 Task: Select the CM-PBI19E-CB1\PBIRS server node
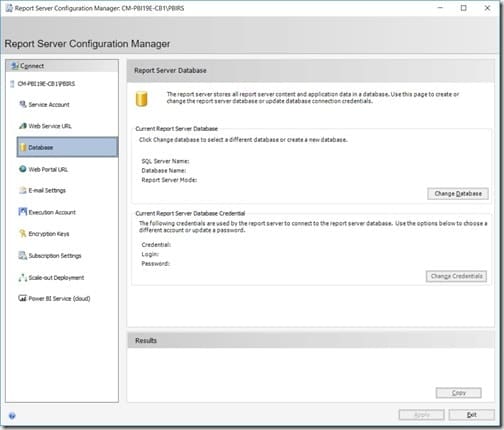[46, 84]
